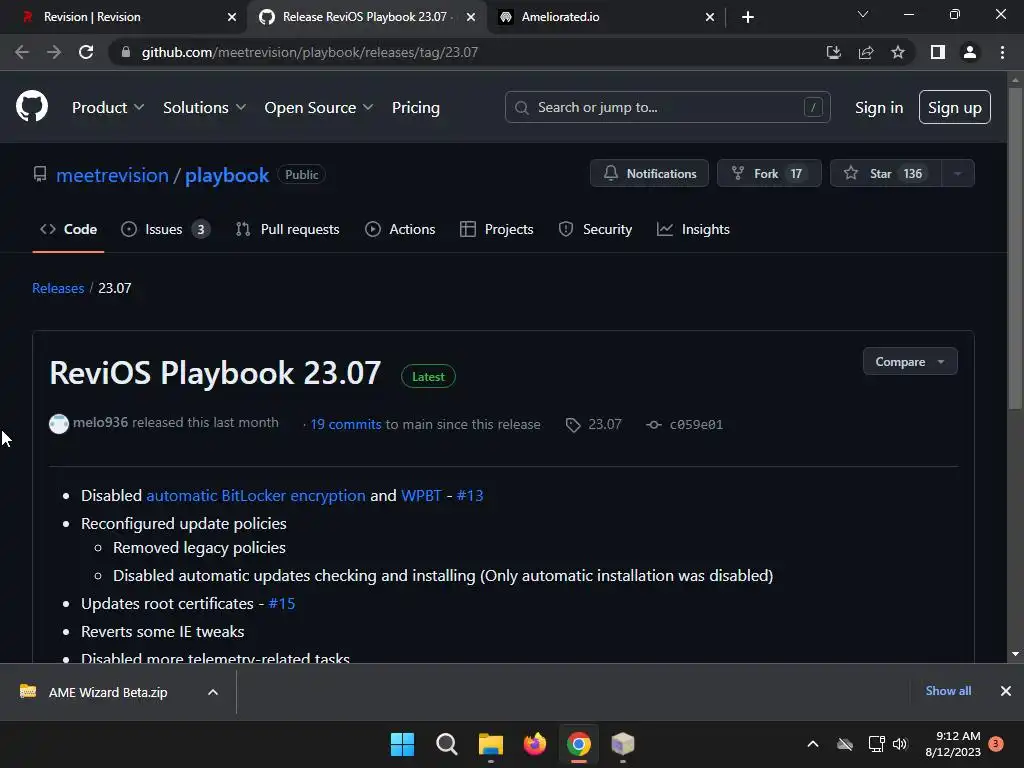Click the GitHub logo icon

click(32, 106)
